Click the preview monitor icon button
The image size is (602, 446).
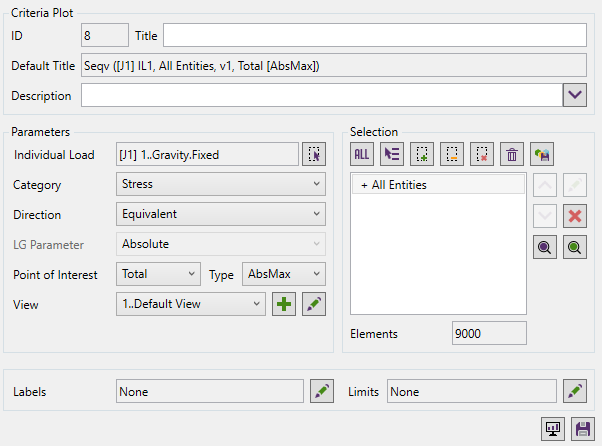coord(552,429)
